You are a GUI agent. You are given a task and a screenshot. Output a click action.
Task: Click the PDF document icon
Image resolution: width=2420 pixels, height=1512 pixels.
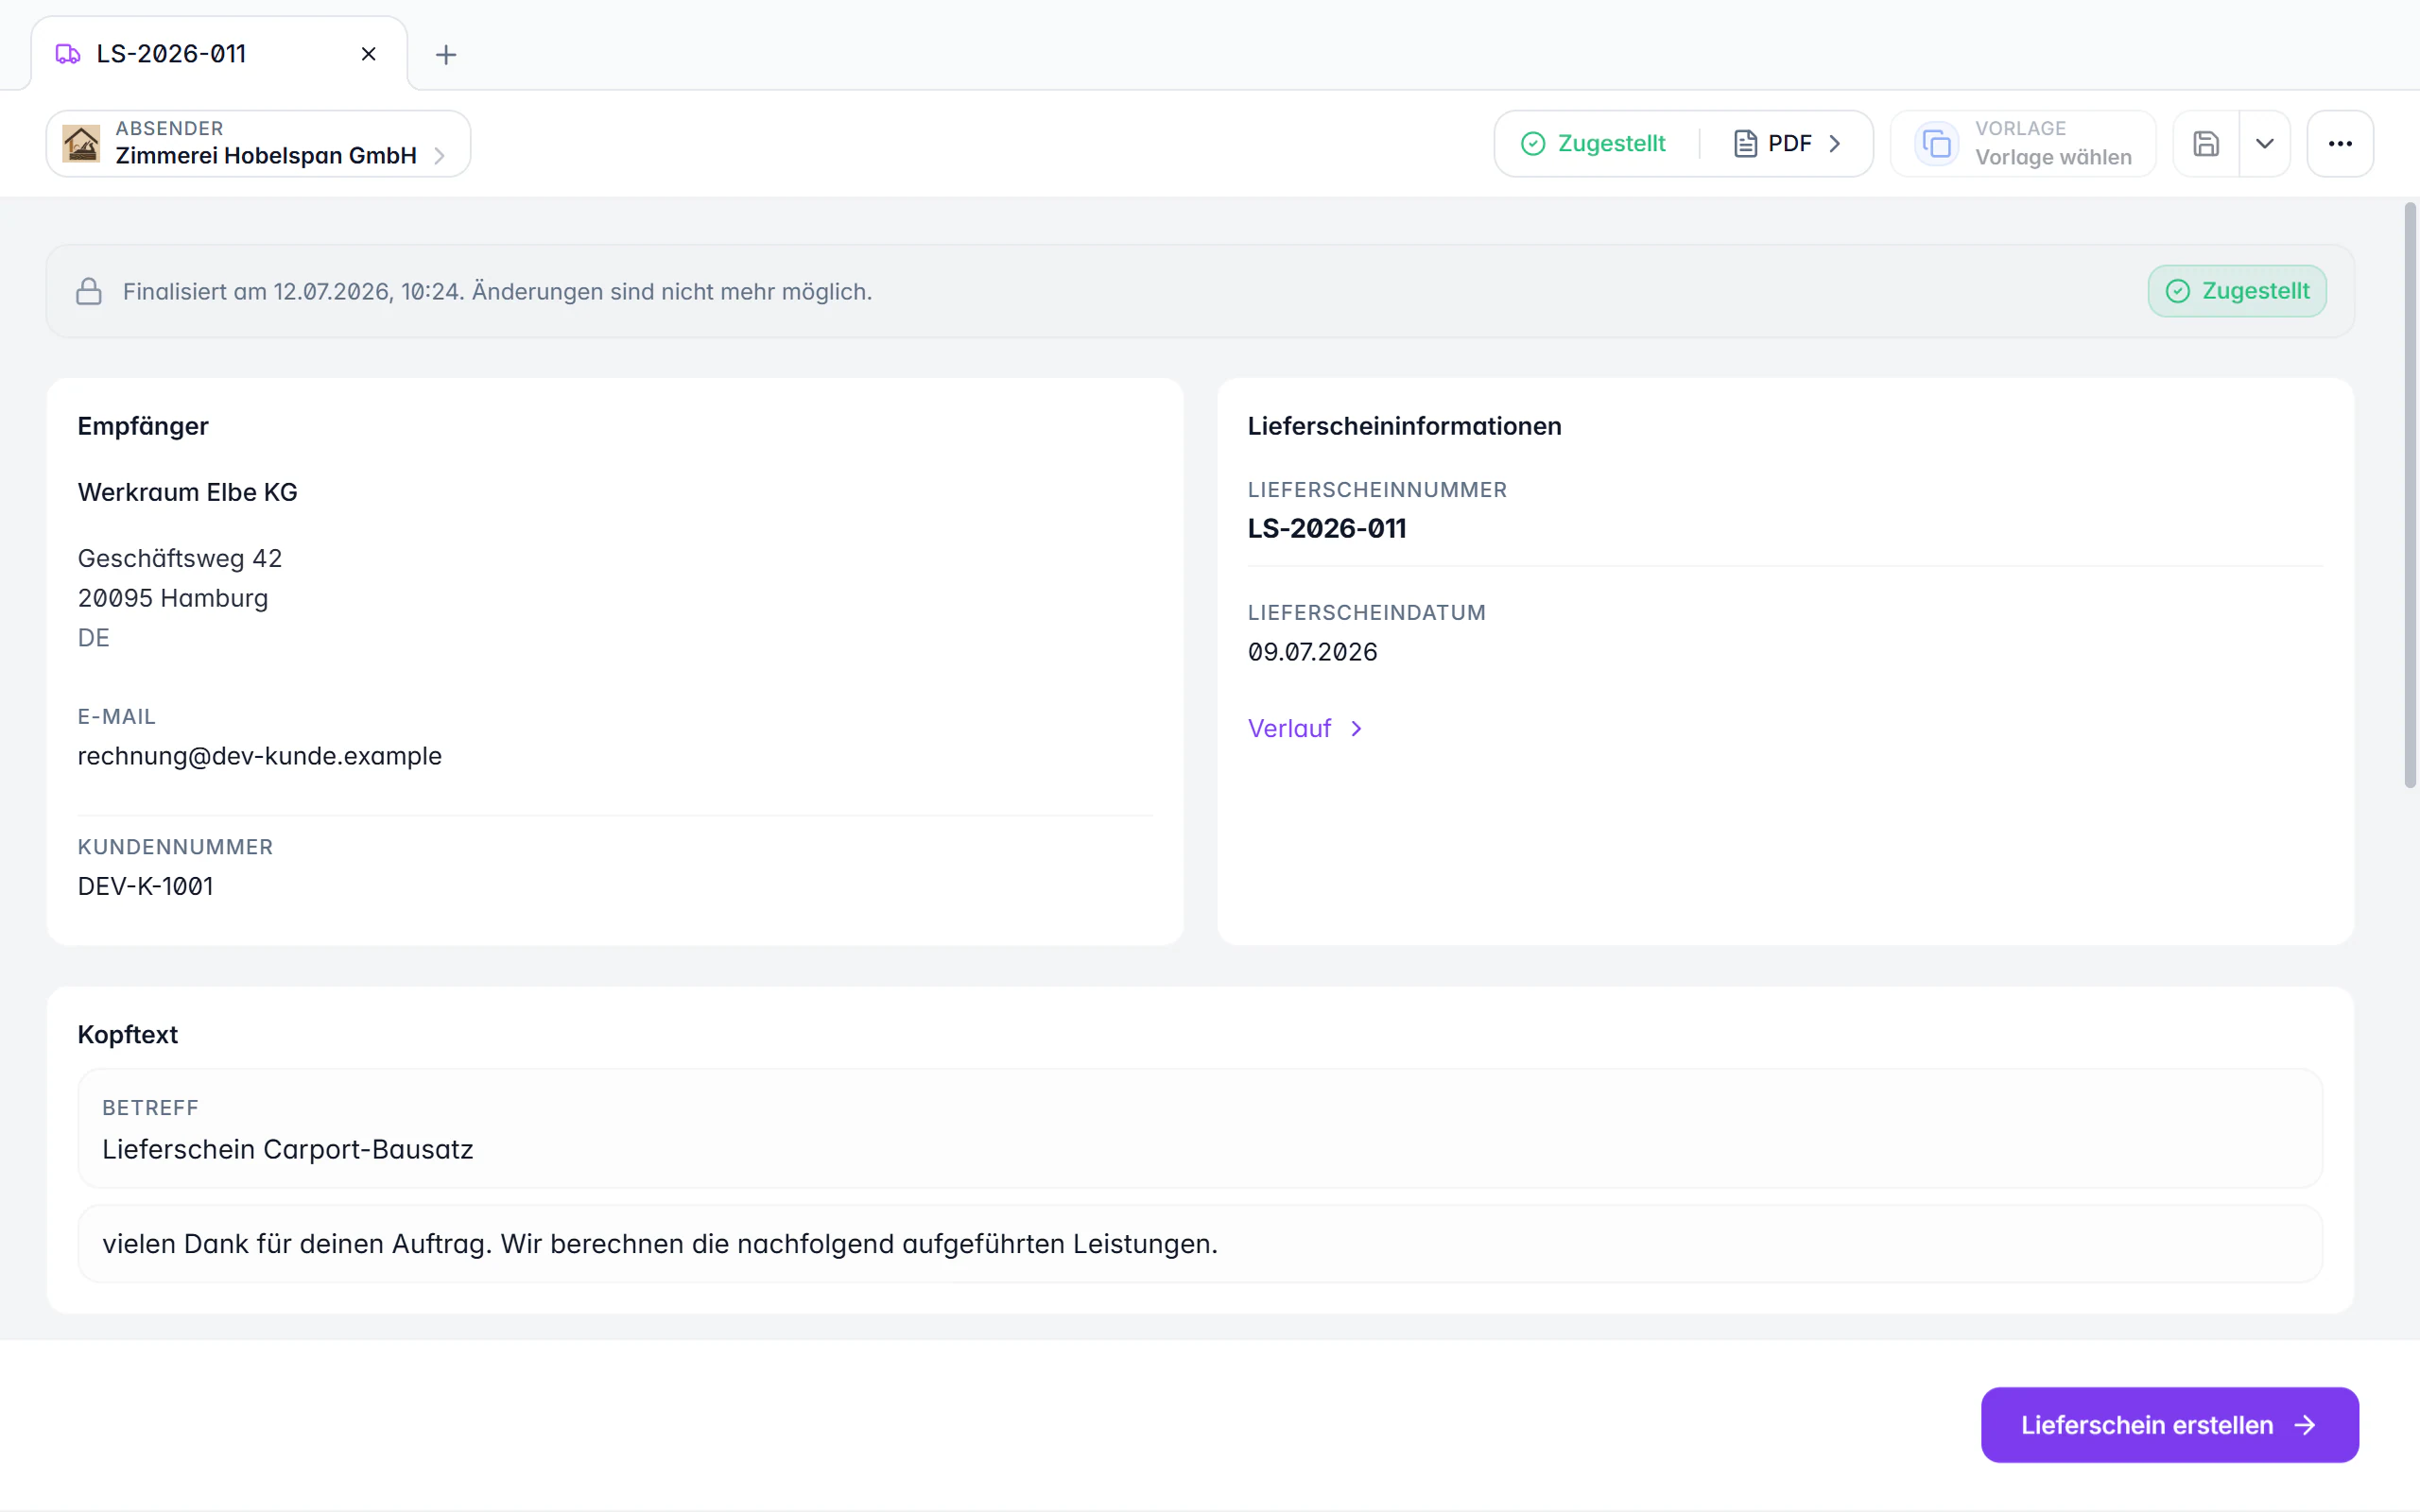1745,143
